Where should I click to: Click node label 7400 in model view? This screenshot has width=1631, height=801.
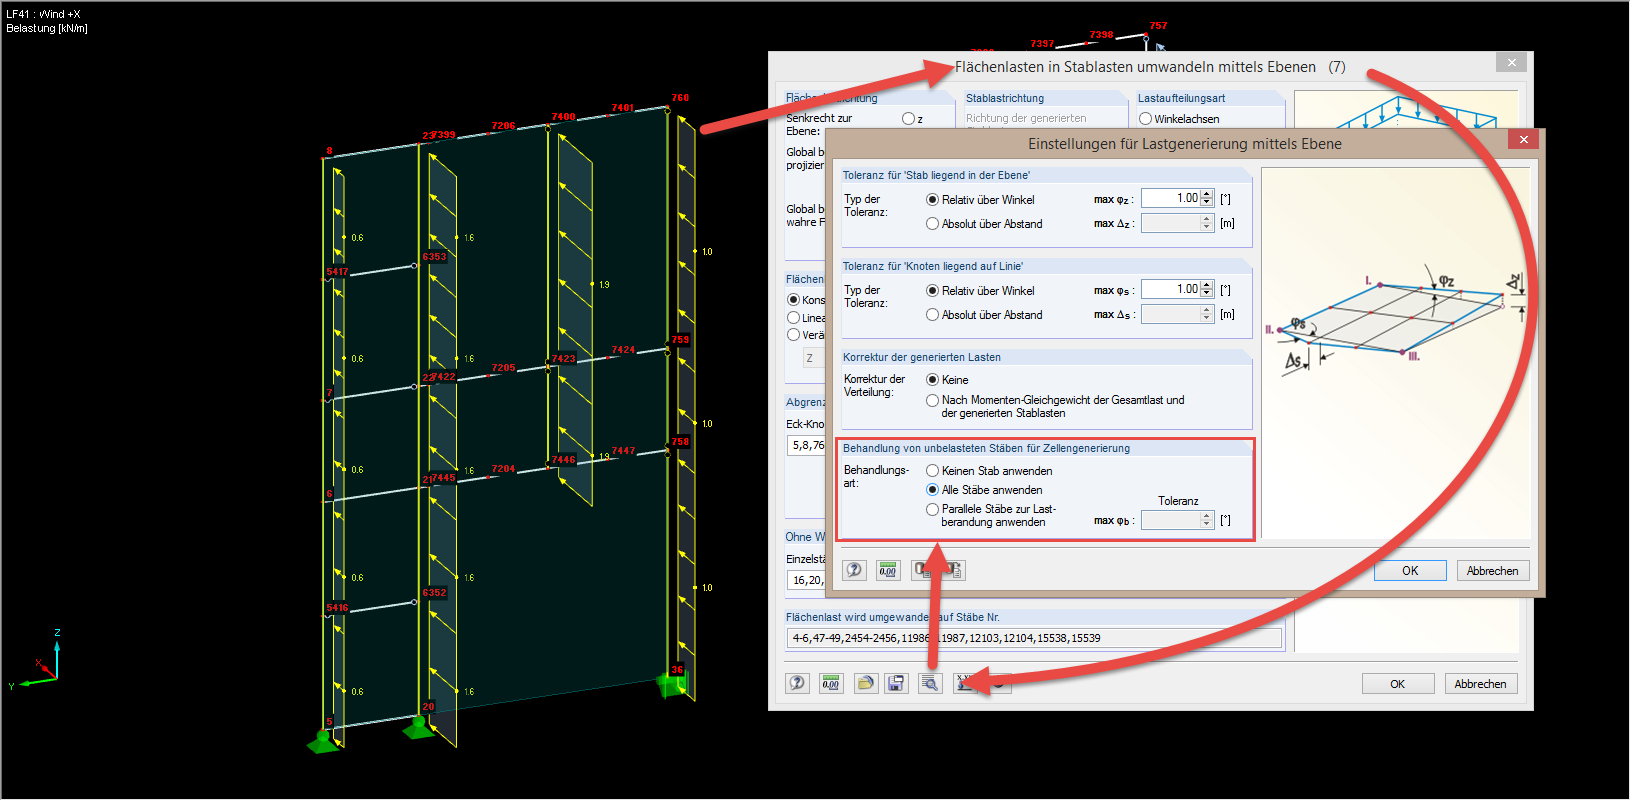563,117
